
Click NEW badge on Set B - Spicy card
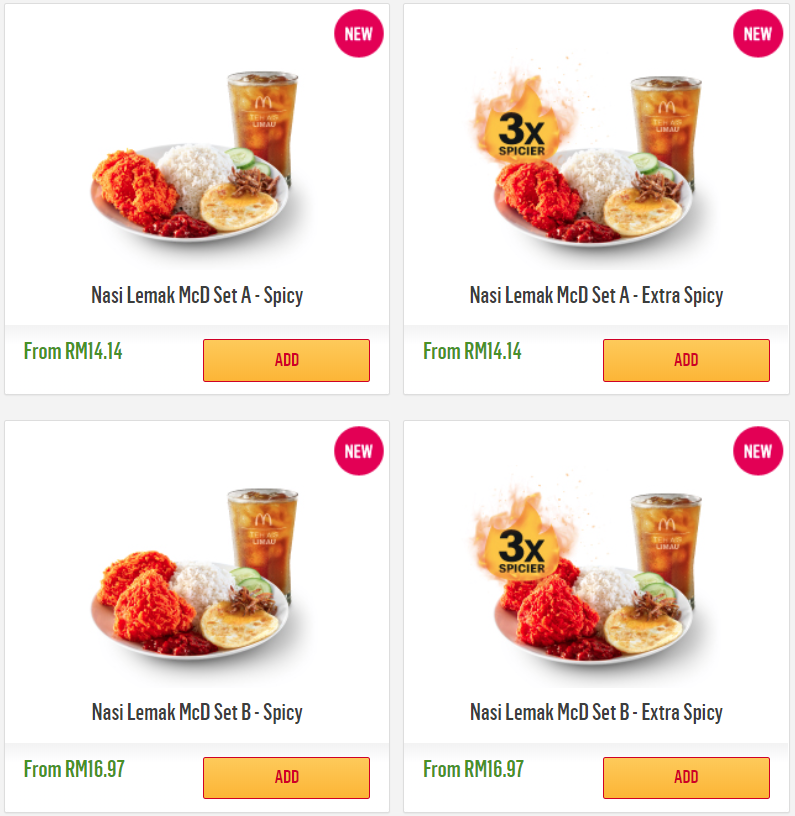[x=358, y=451]
